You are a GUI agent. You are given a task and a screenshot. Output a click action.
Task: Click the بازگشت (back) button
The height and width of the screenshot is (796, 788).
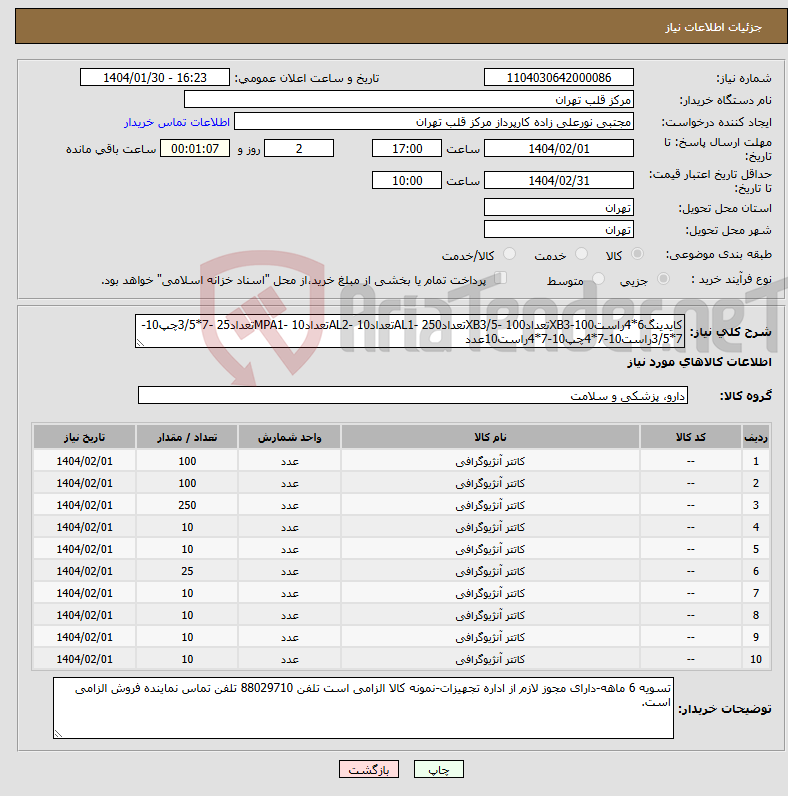(369, 769)
